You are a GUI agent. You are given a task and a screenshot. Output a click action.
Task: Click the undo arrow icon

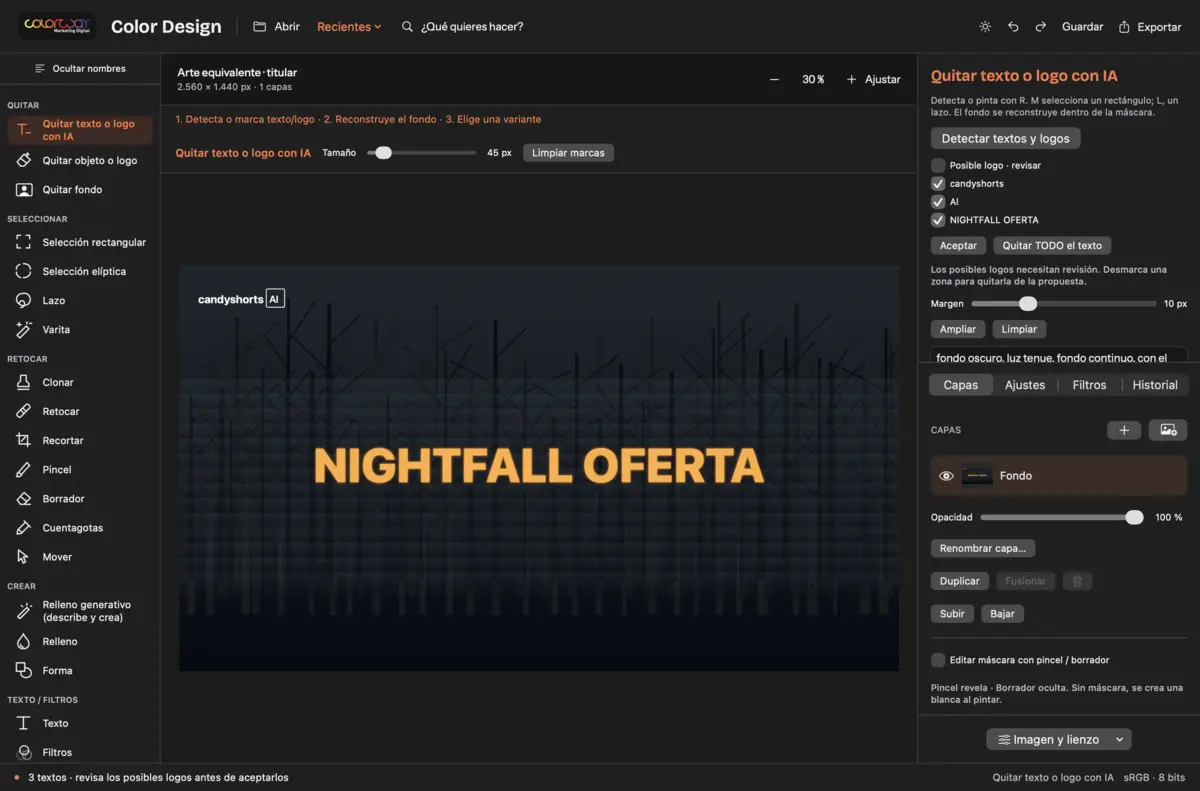click(x=1013, y=27)
